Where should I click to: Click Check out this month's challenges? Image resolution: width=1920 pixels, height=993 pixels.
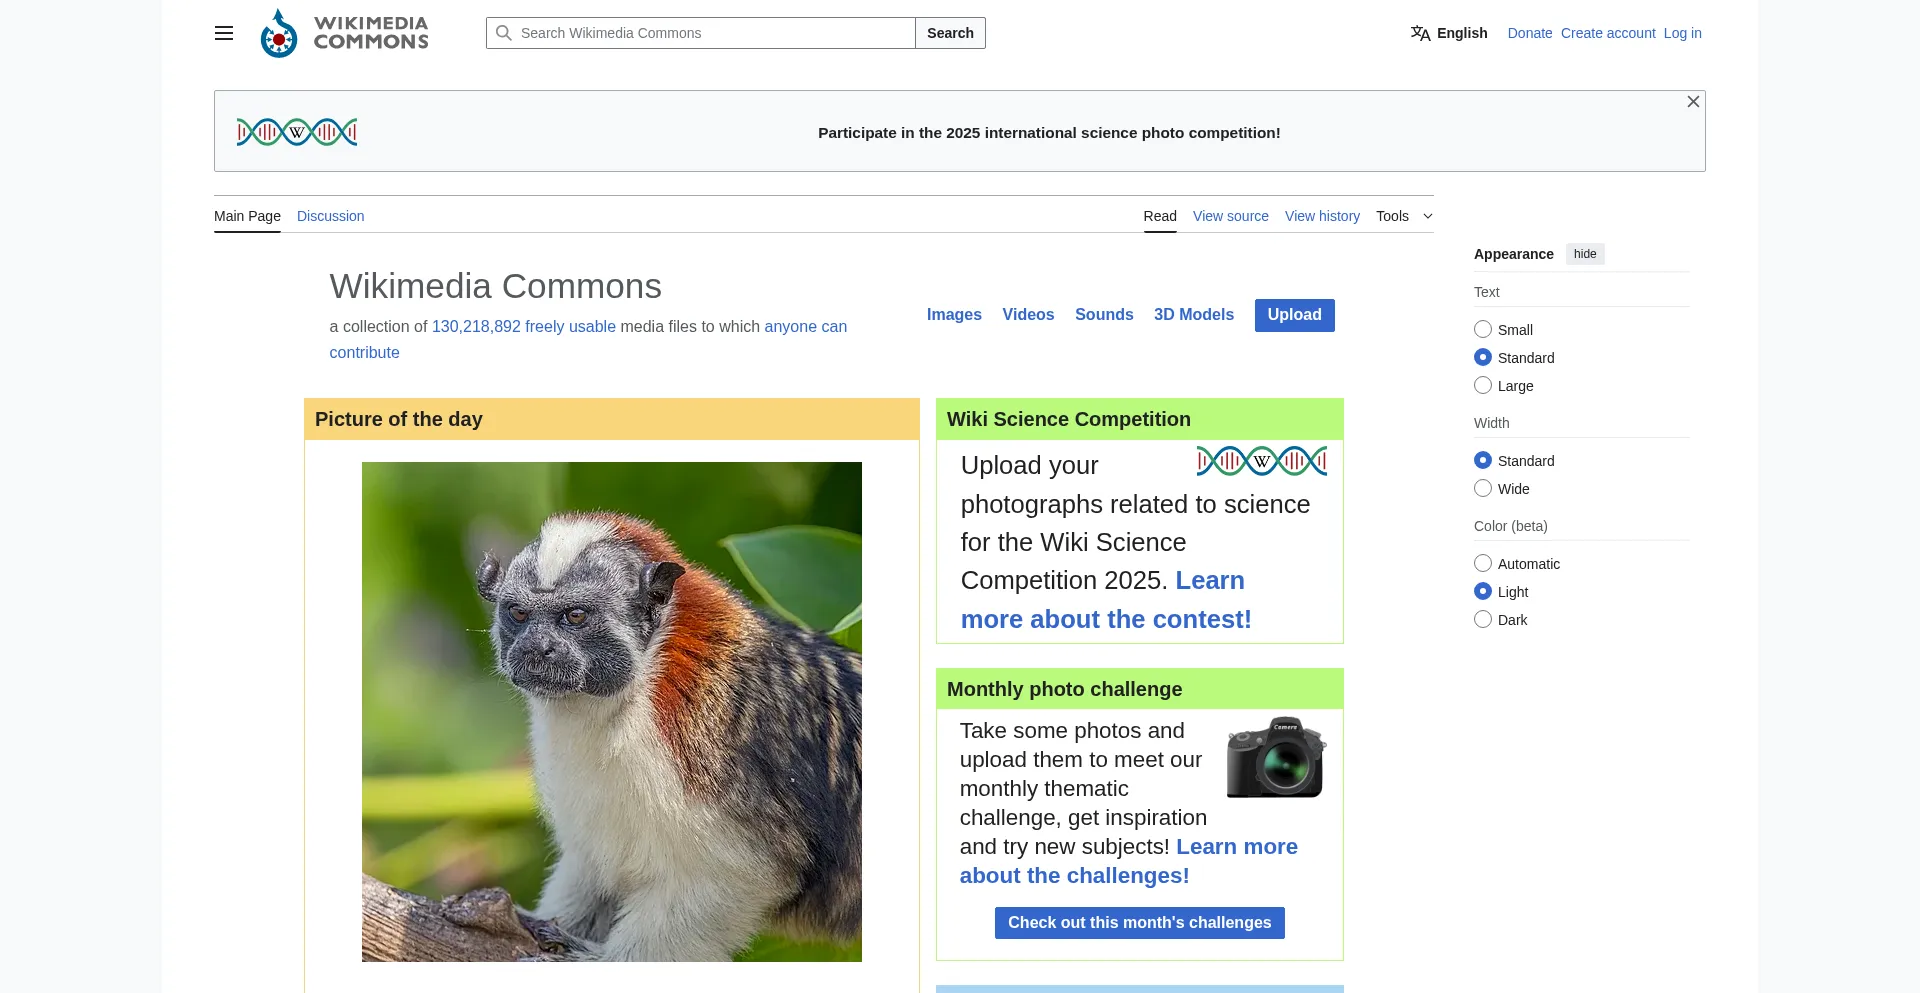point(1139,922)
